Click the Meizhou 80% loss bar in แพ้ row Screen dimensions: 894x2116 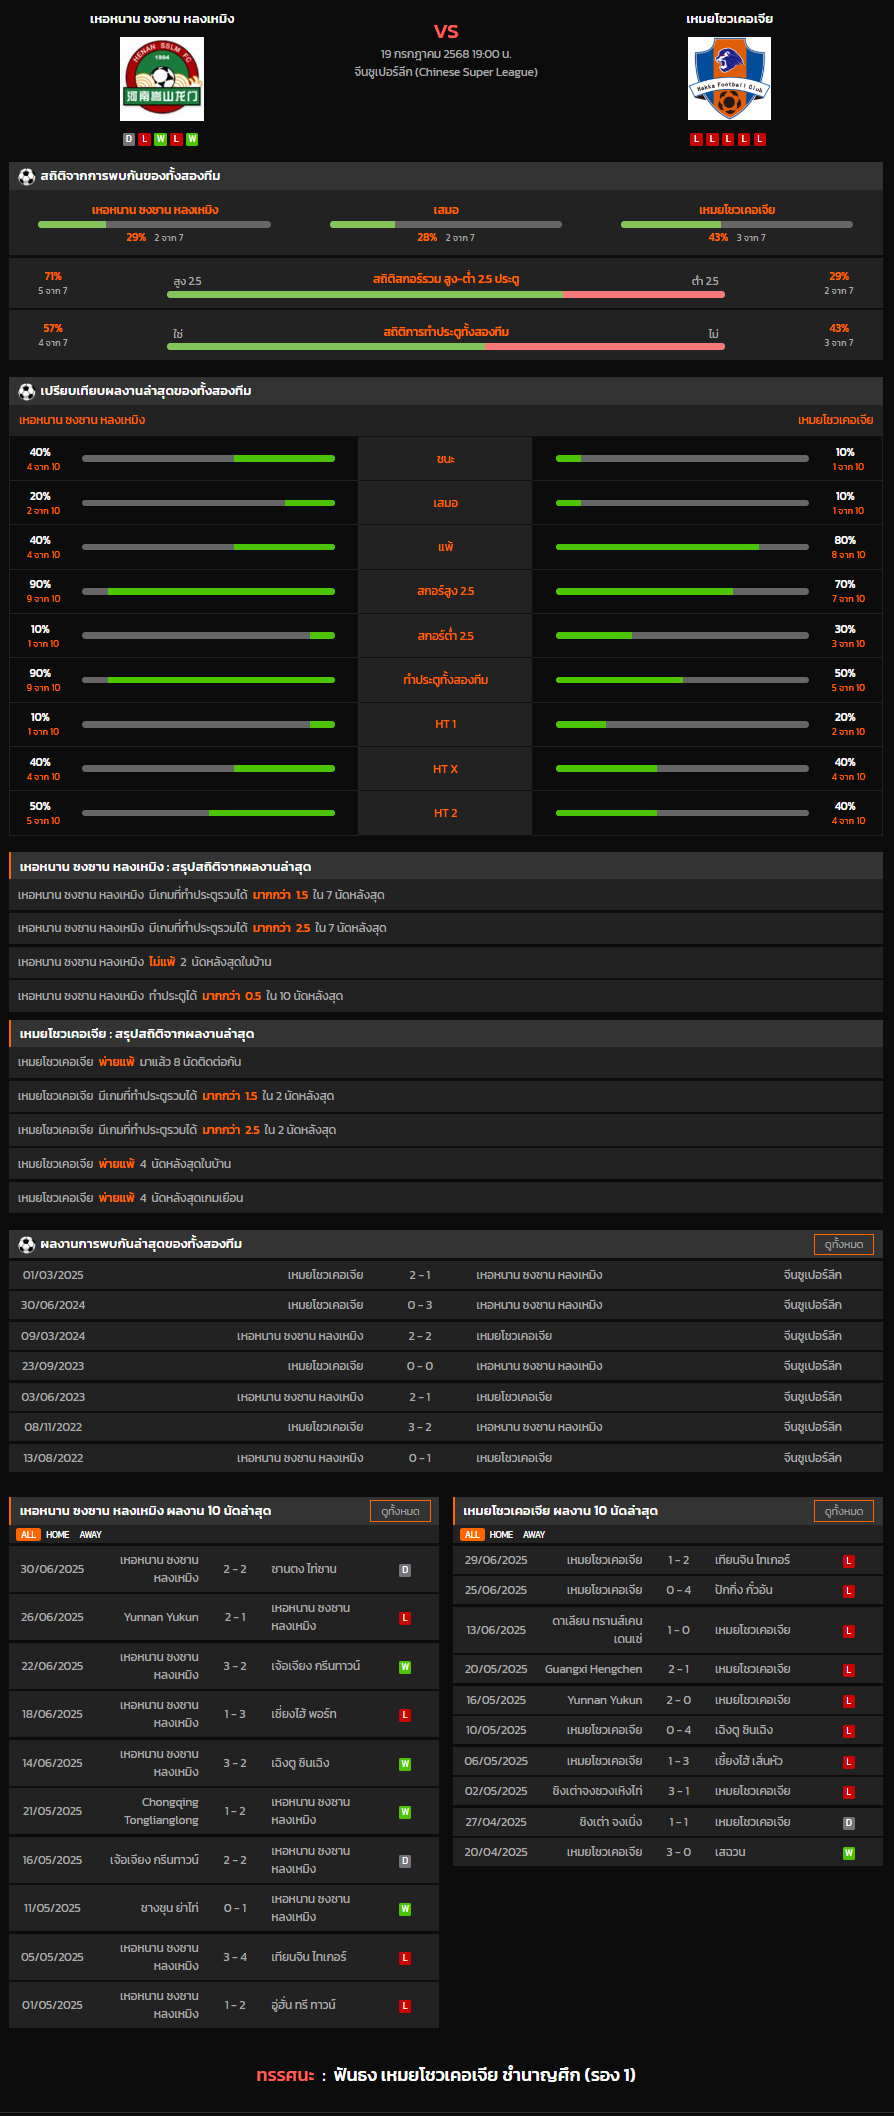pos(682,548)
